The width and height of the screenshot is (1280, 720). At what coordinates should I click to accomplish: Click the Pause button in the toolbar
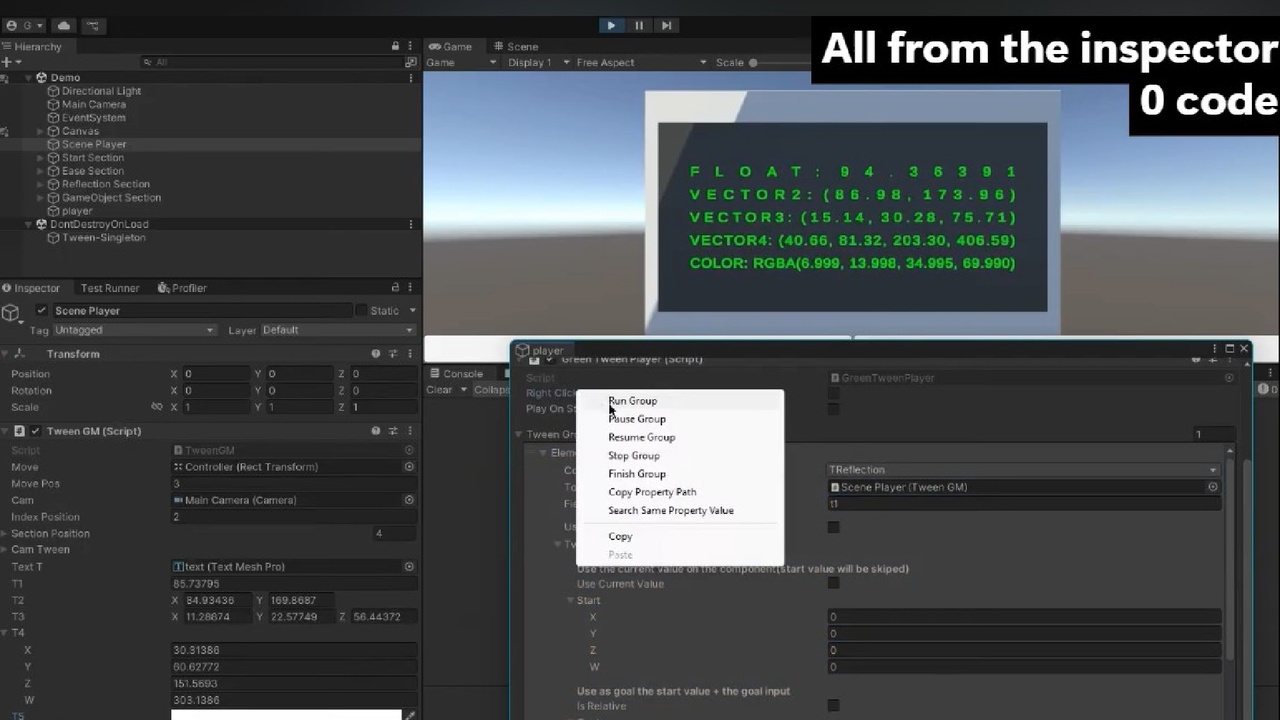[x=639, y=25]
